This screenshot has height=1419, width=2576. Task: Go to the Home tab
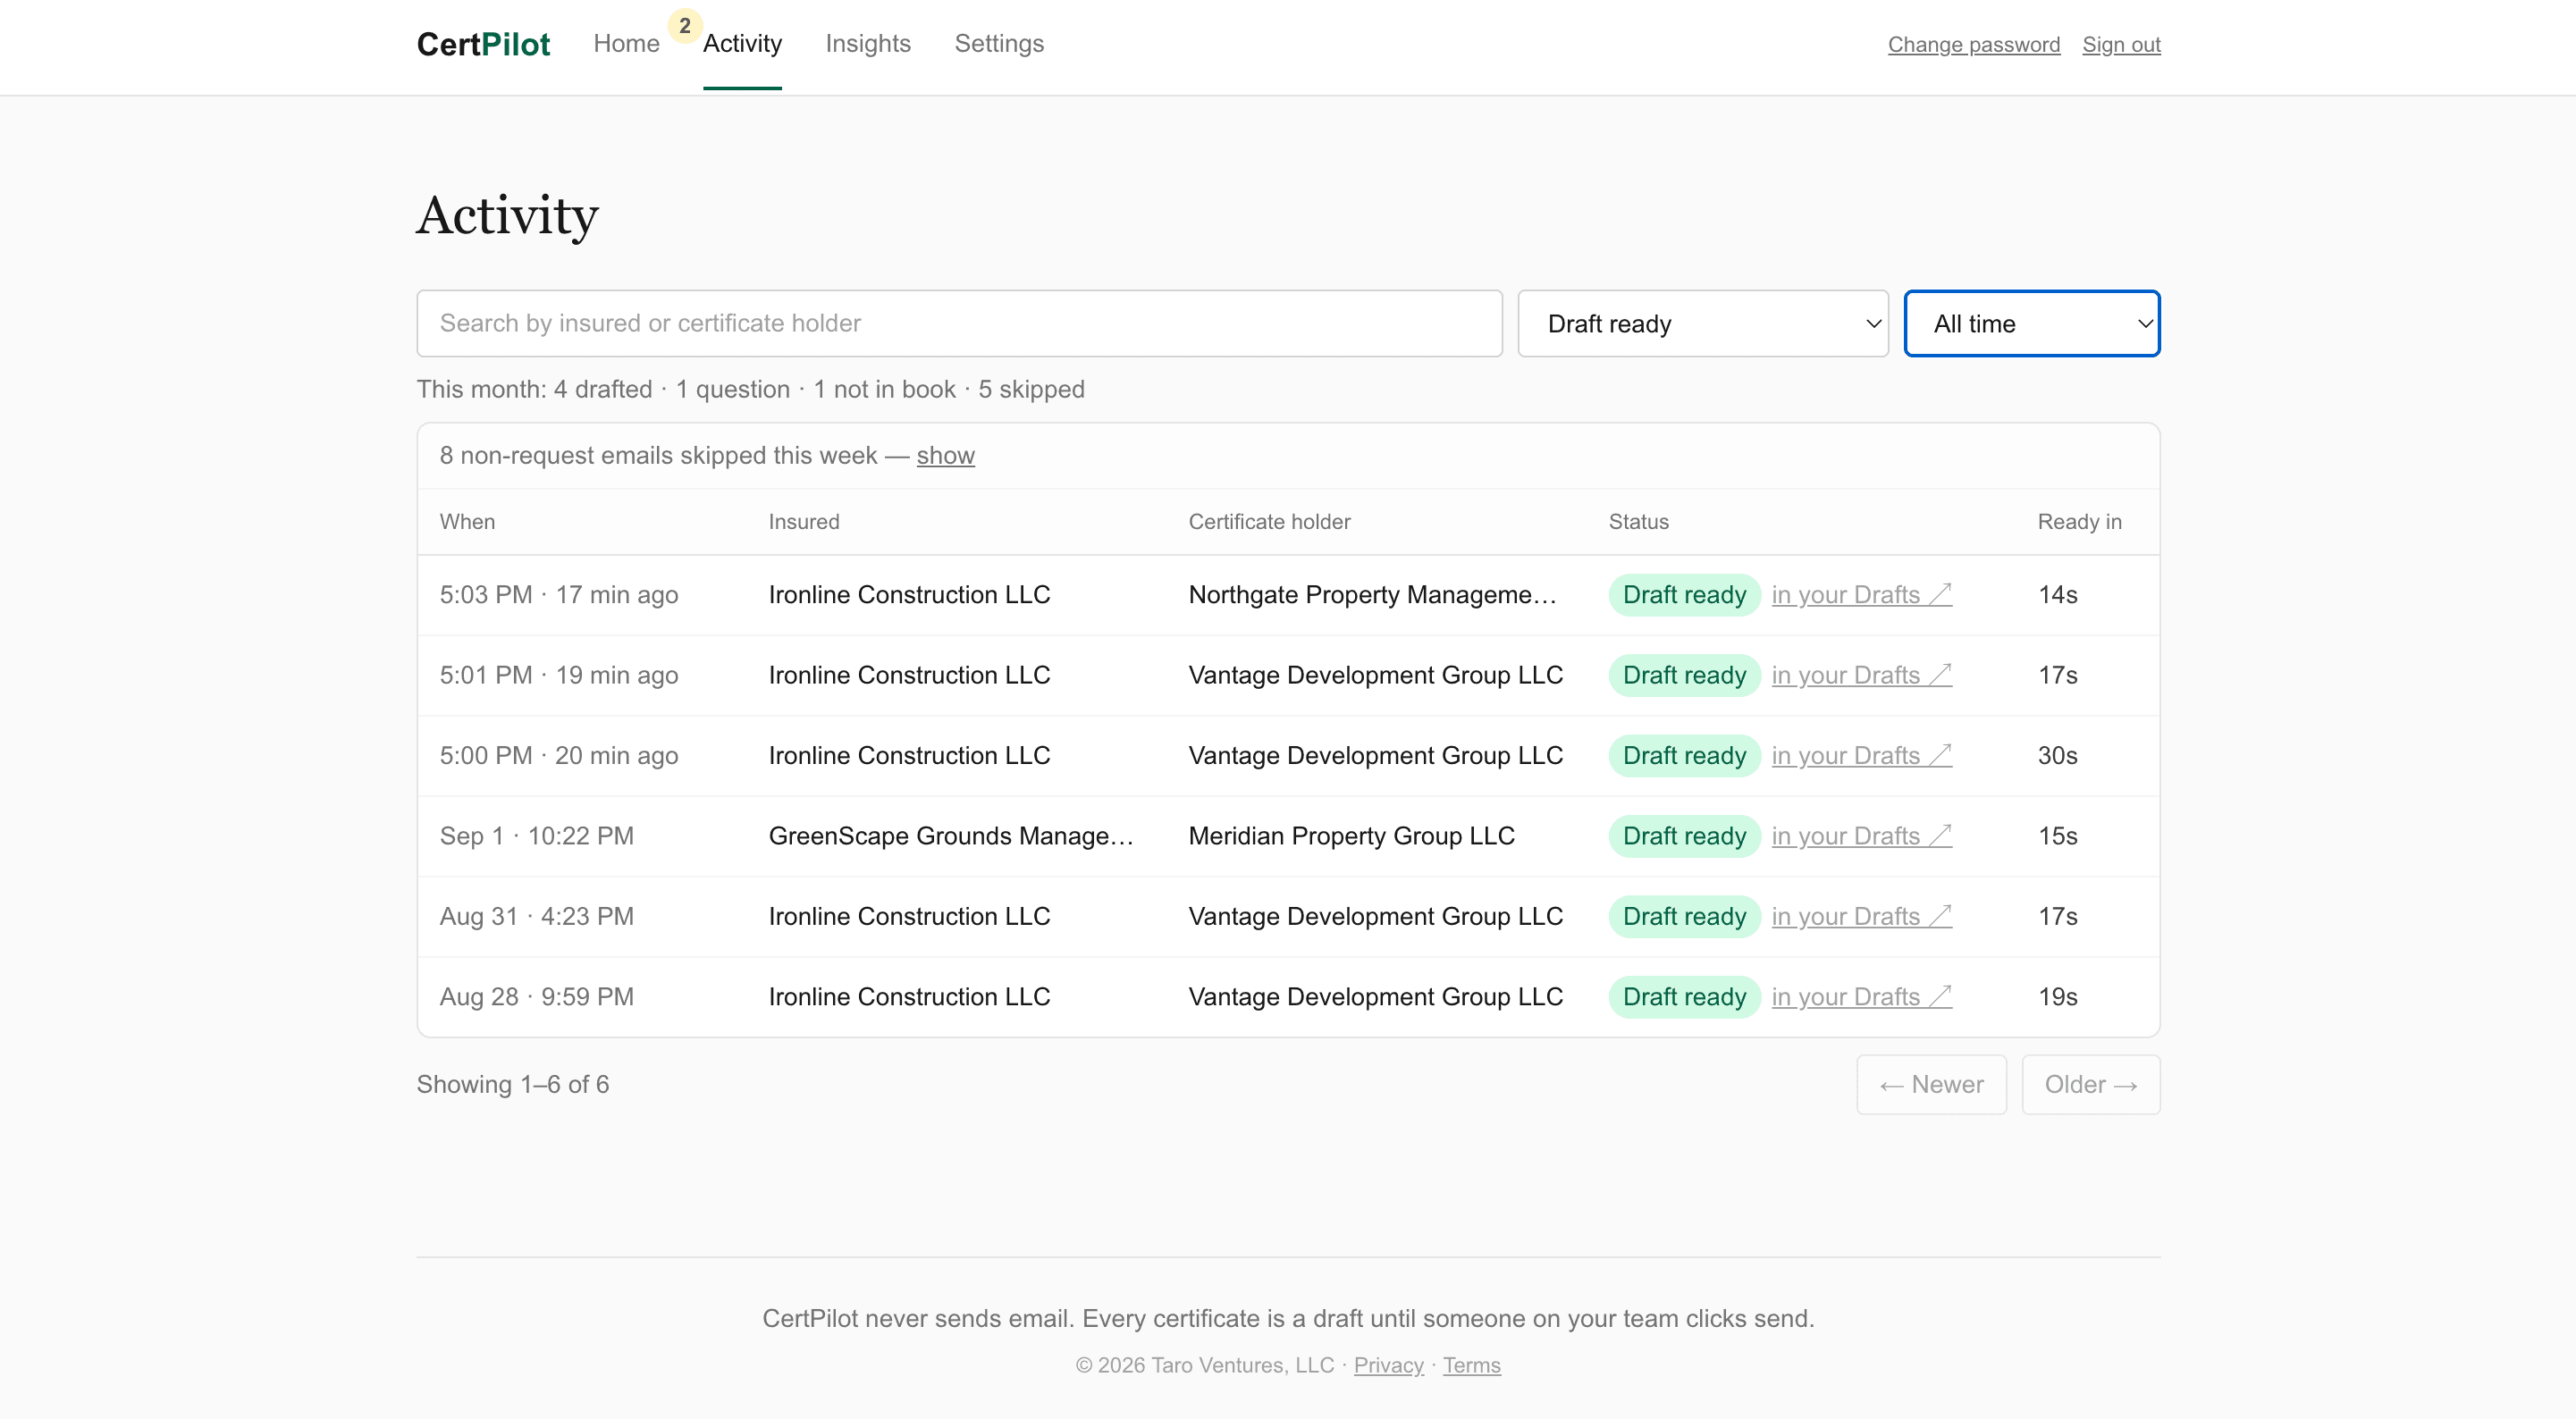click(626, 44)
